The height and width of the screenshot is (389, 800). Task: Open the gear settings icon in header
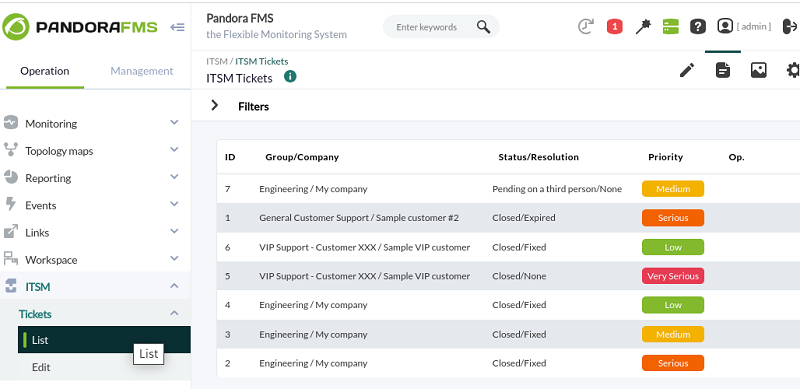point(792,70)
